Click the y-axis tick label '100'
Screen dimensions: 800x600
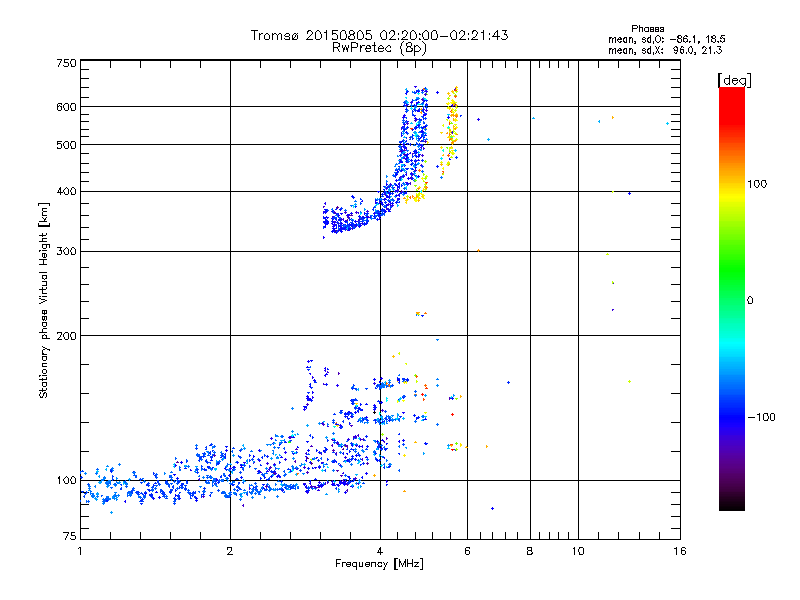[x=66, y=480]
